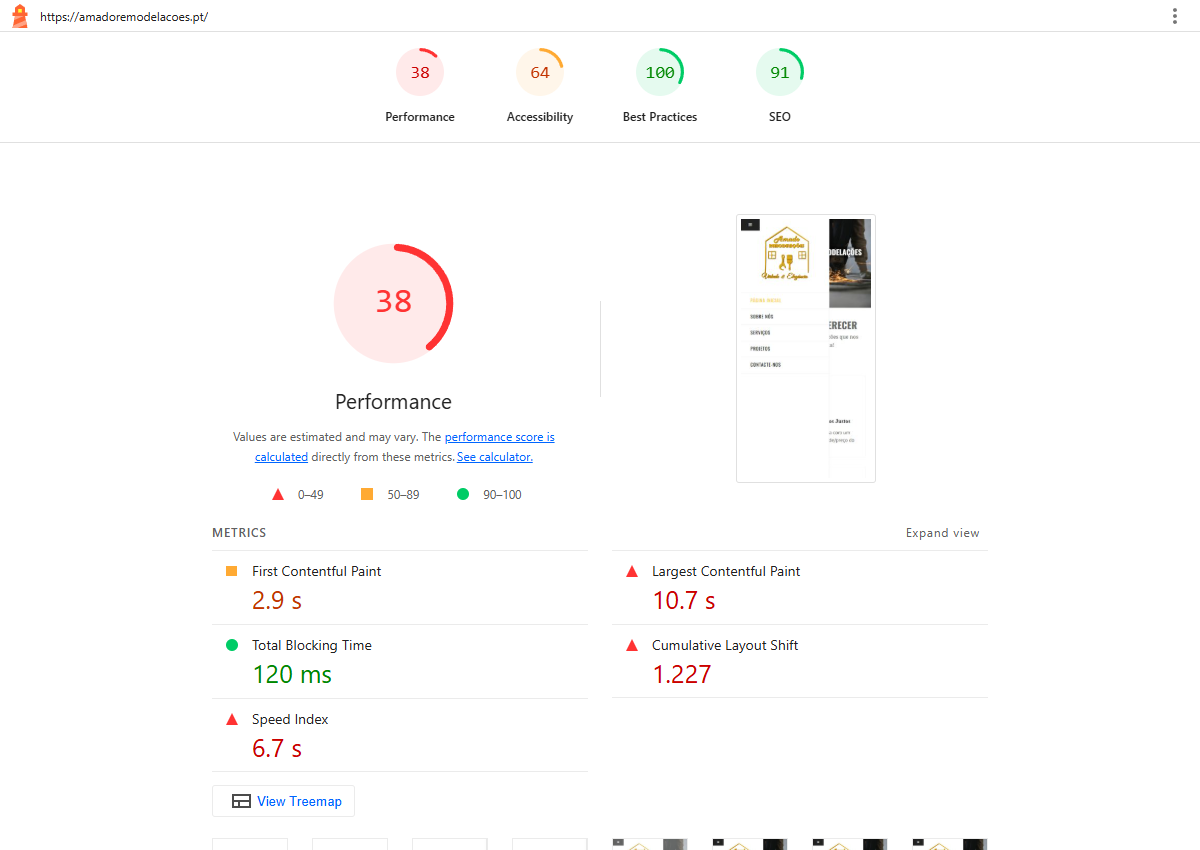Click the orange square legend icon for 50–89
1200x850 pixels.
[x=367, y=494]
